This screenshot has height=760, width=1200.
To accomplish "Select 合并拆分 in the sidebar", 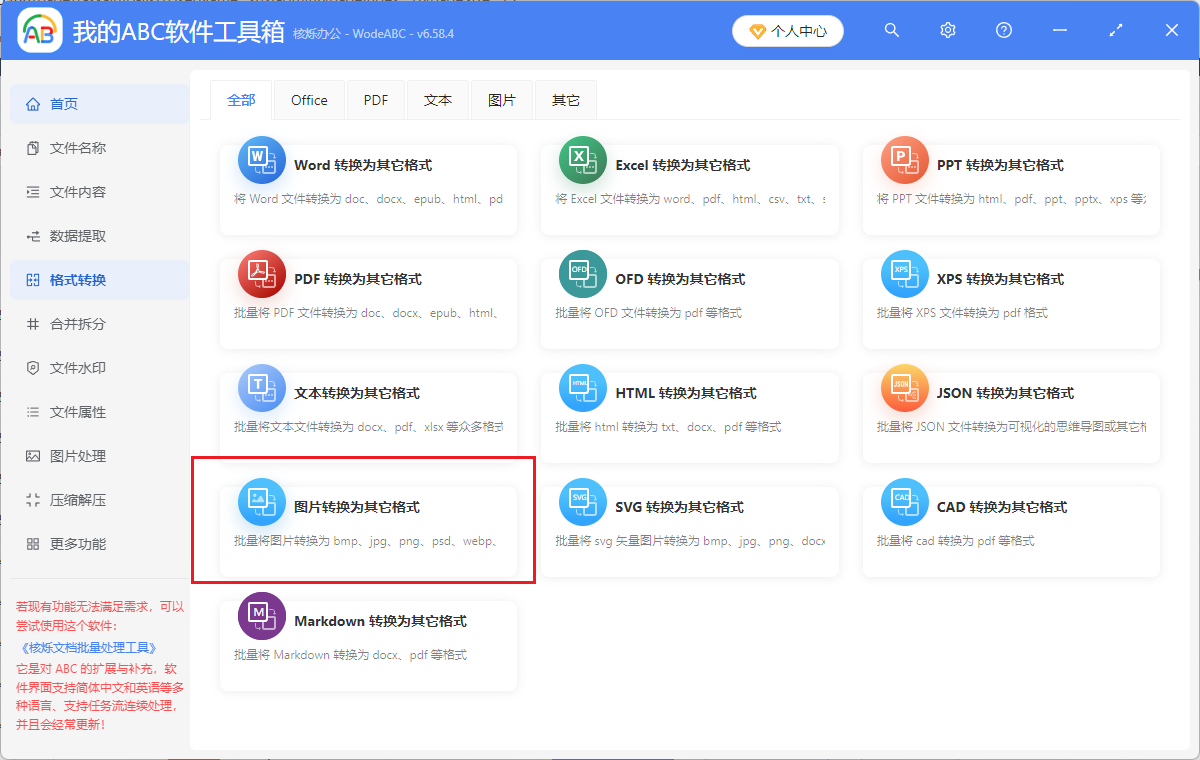I will [78, 324].
